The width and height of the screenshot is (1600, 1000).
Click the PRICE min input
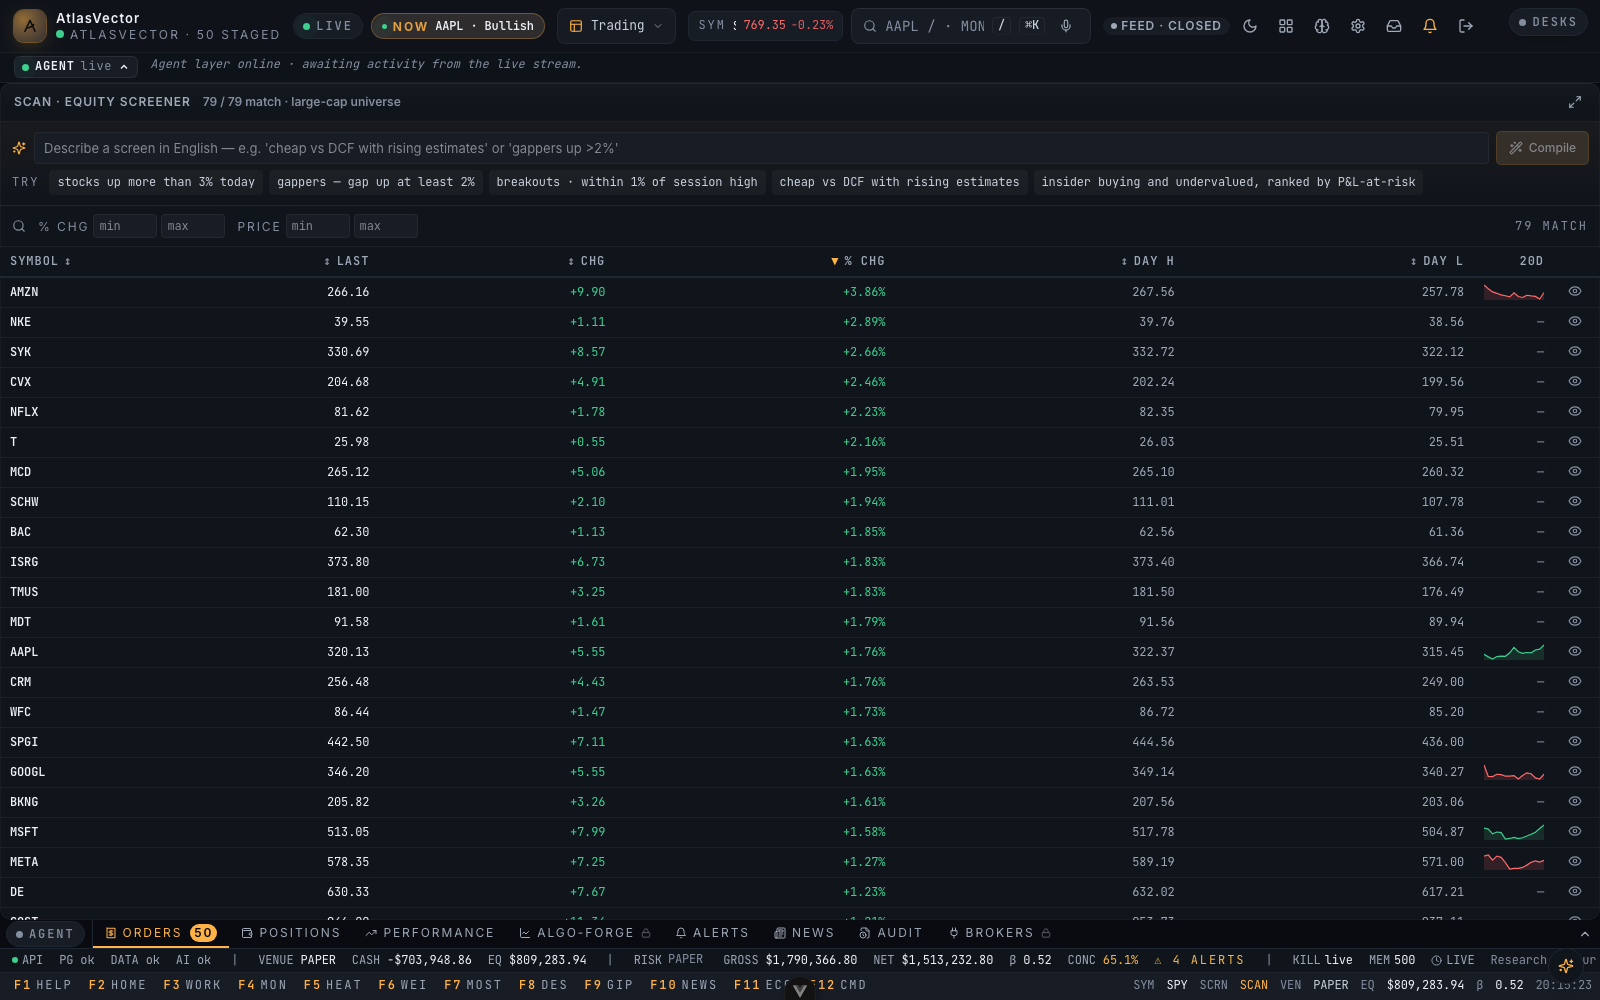[x=318, y=226]
